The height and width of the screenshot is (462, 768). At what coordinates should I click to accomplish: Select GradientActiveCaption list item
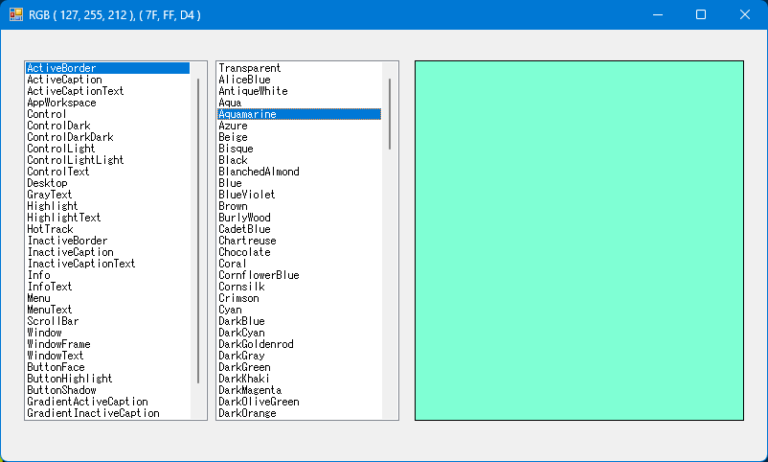coord(93,401)
